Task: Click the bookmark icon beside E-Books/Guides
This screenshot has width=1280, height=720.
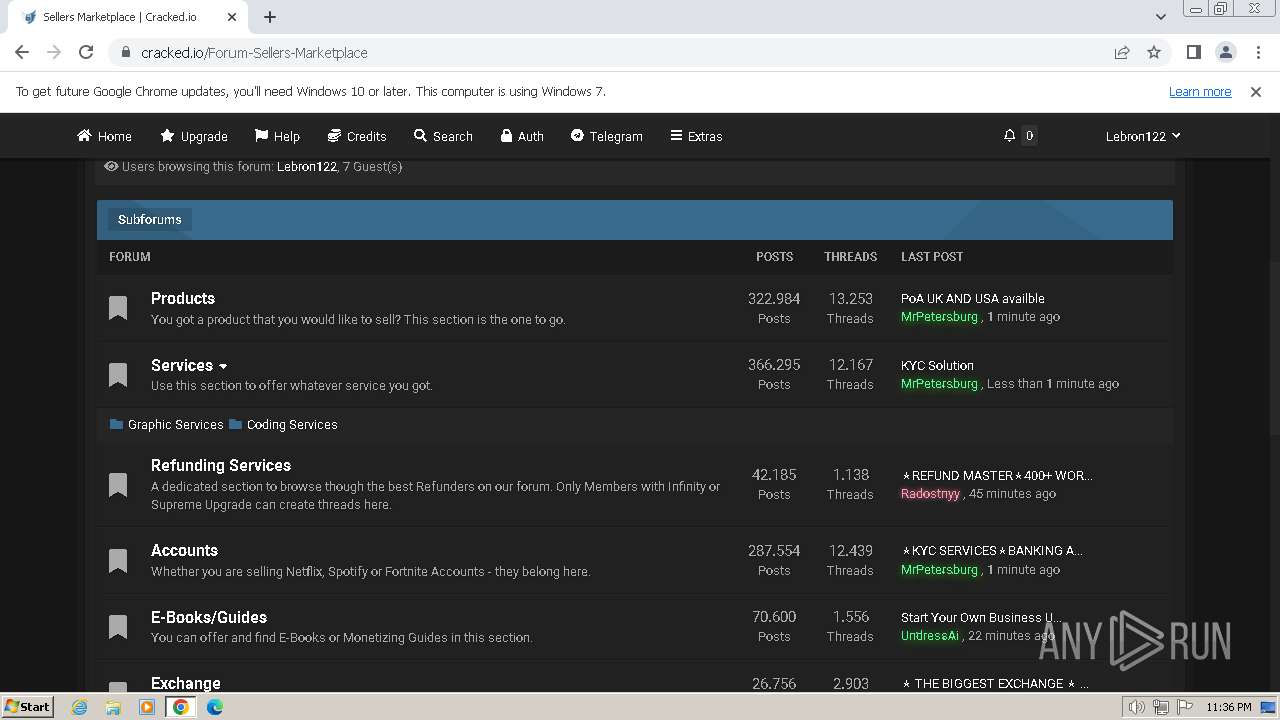Action: [x=118, y=627]
